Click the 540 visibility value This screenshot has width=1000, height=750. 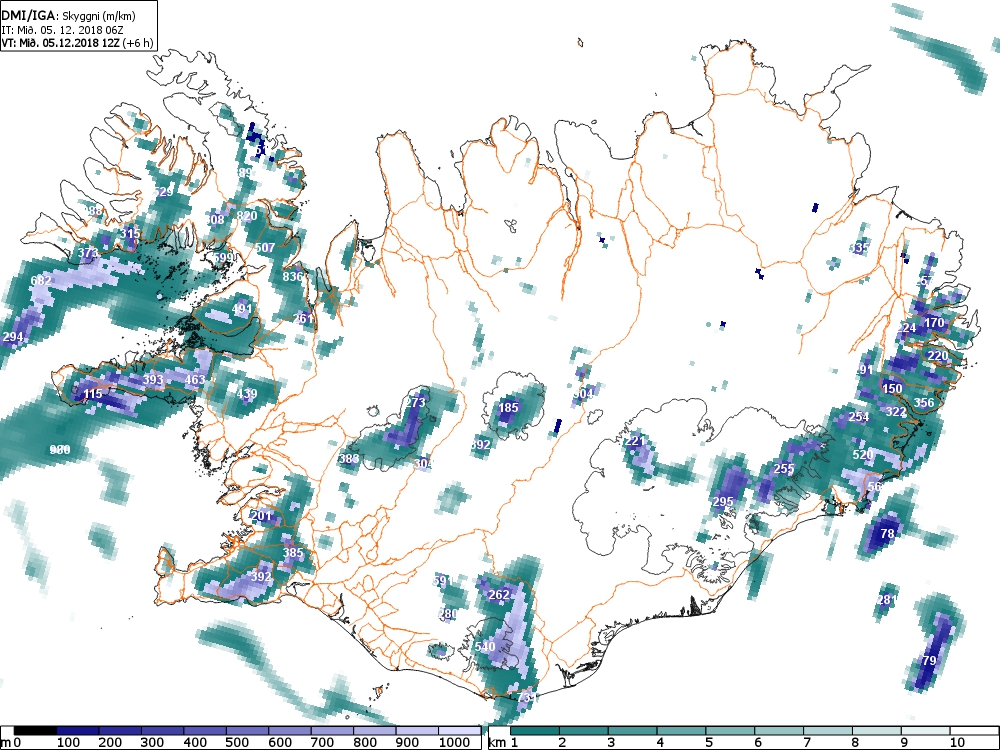click(x=485, y=647)
